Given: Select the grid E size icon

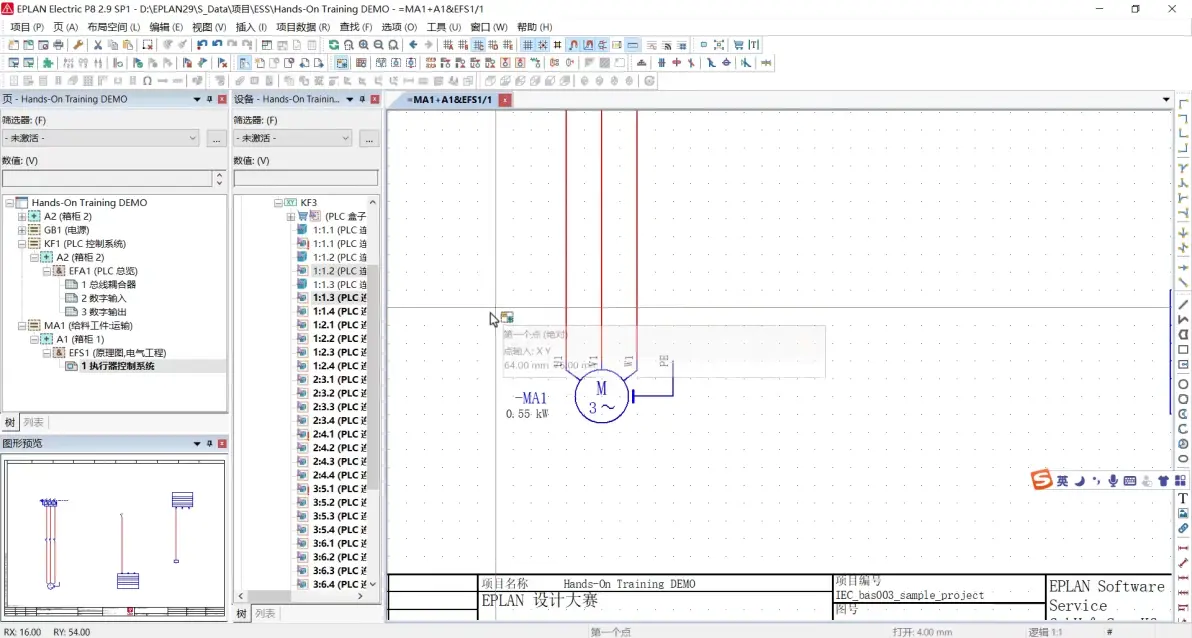Looking at the screenshot, I should pyautogui.click(x=508, y=45).
